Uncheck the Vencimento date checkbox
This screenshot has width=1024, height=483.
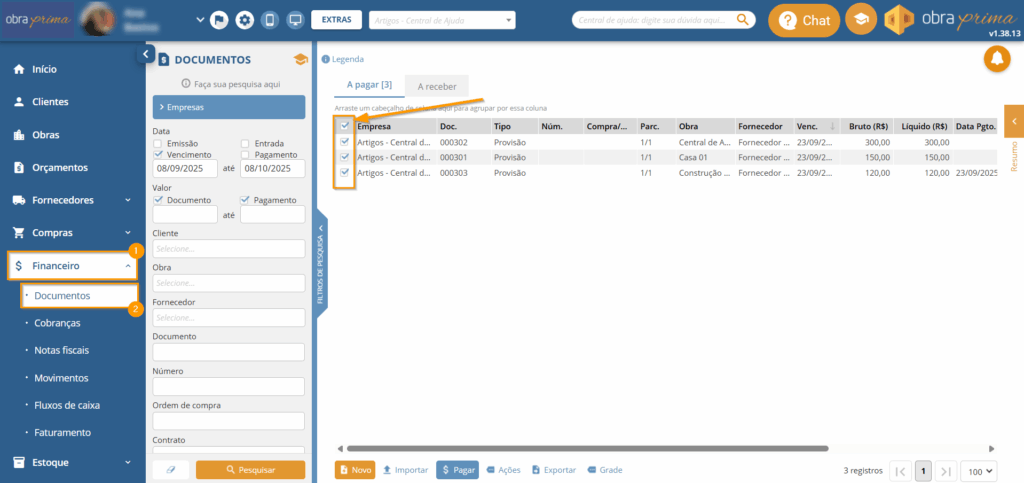(158, 155)
